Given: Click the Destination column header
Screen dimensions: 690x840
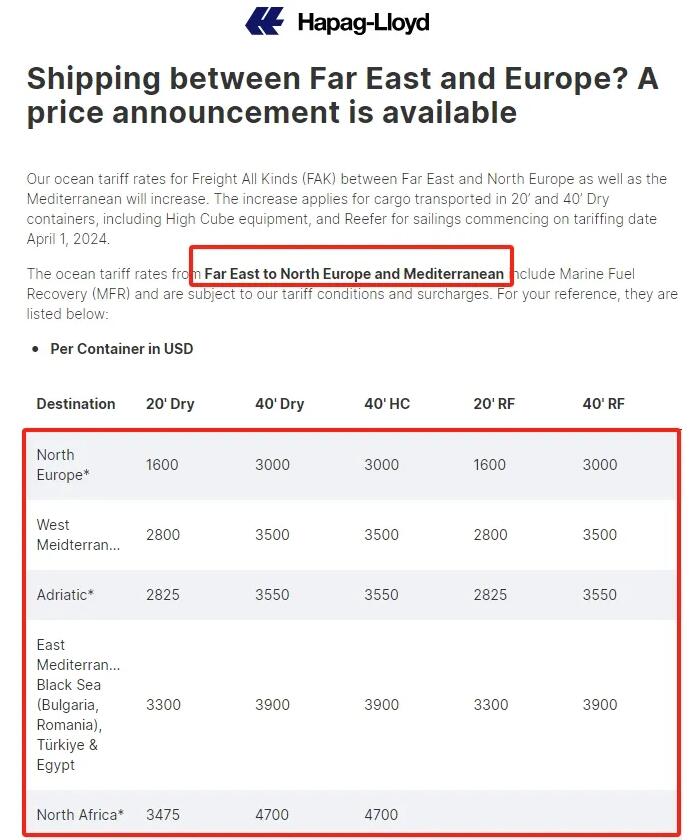Looking at the screenshot, I should click(x=76, y=404).
